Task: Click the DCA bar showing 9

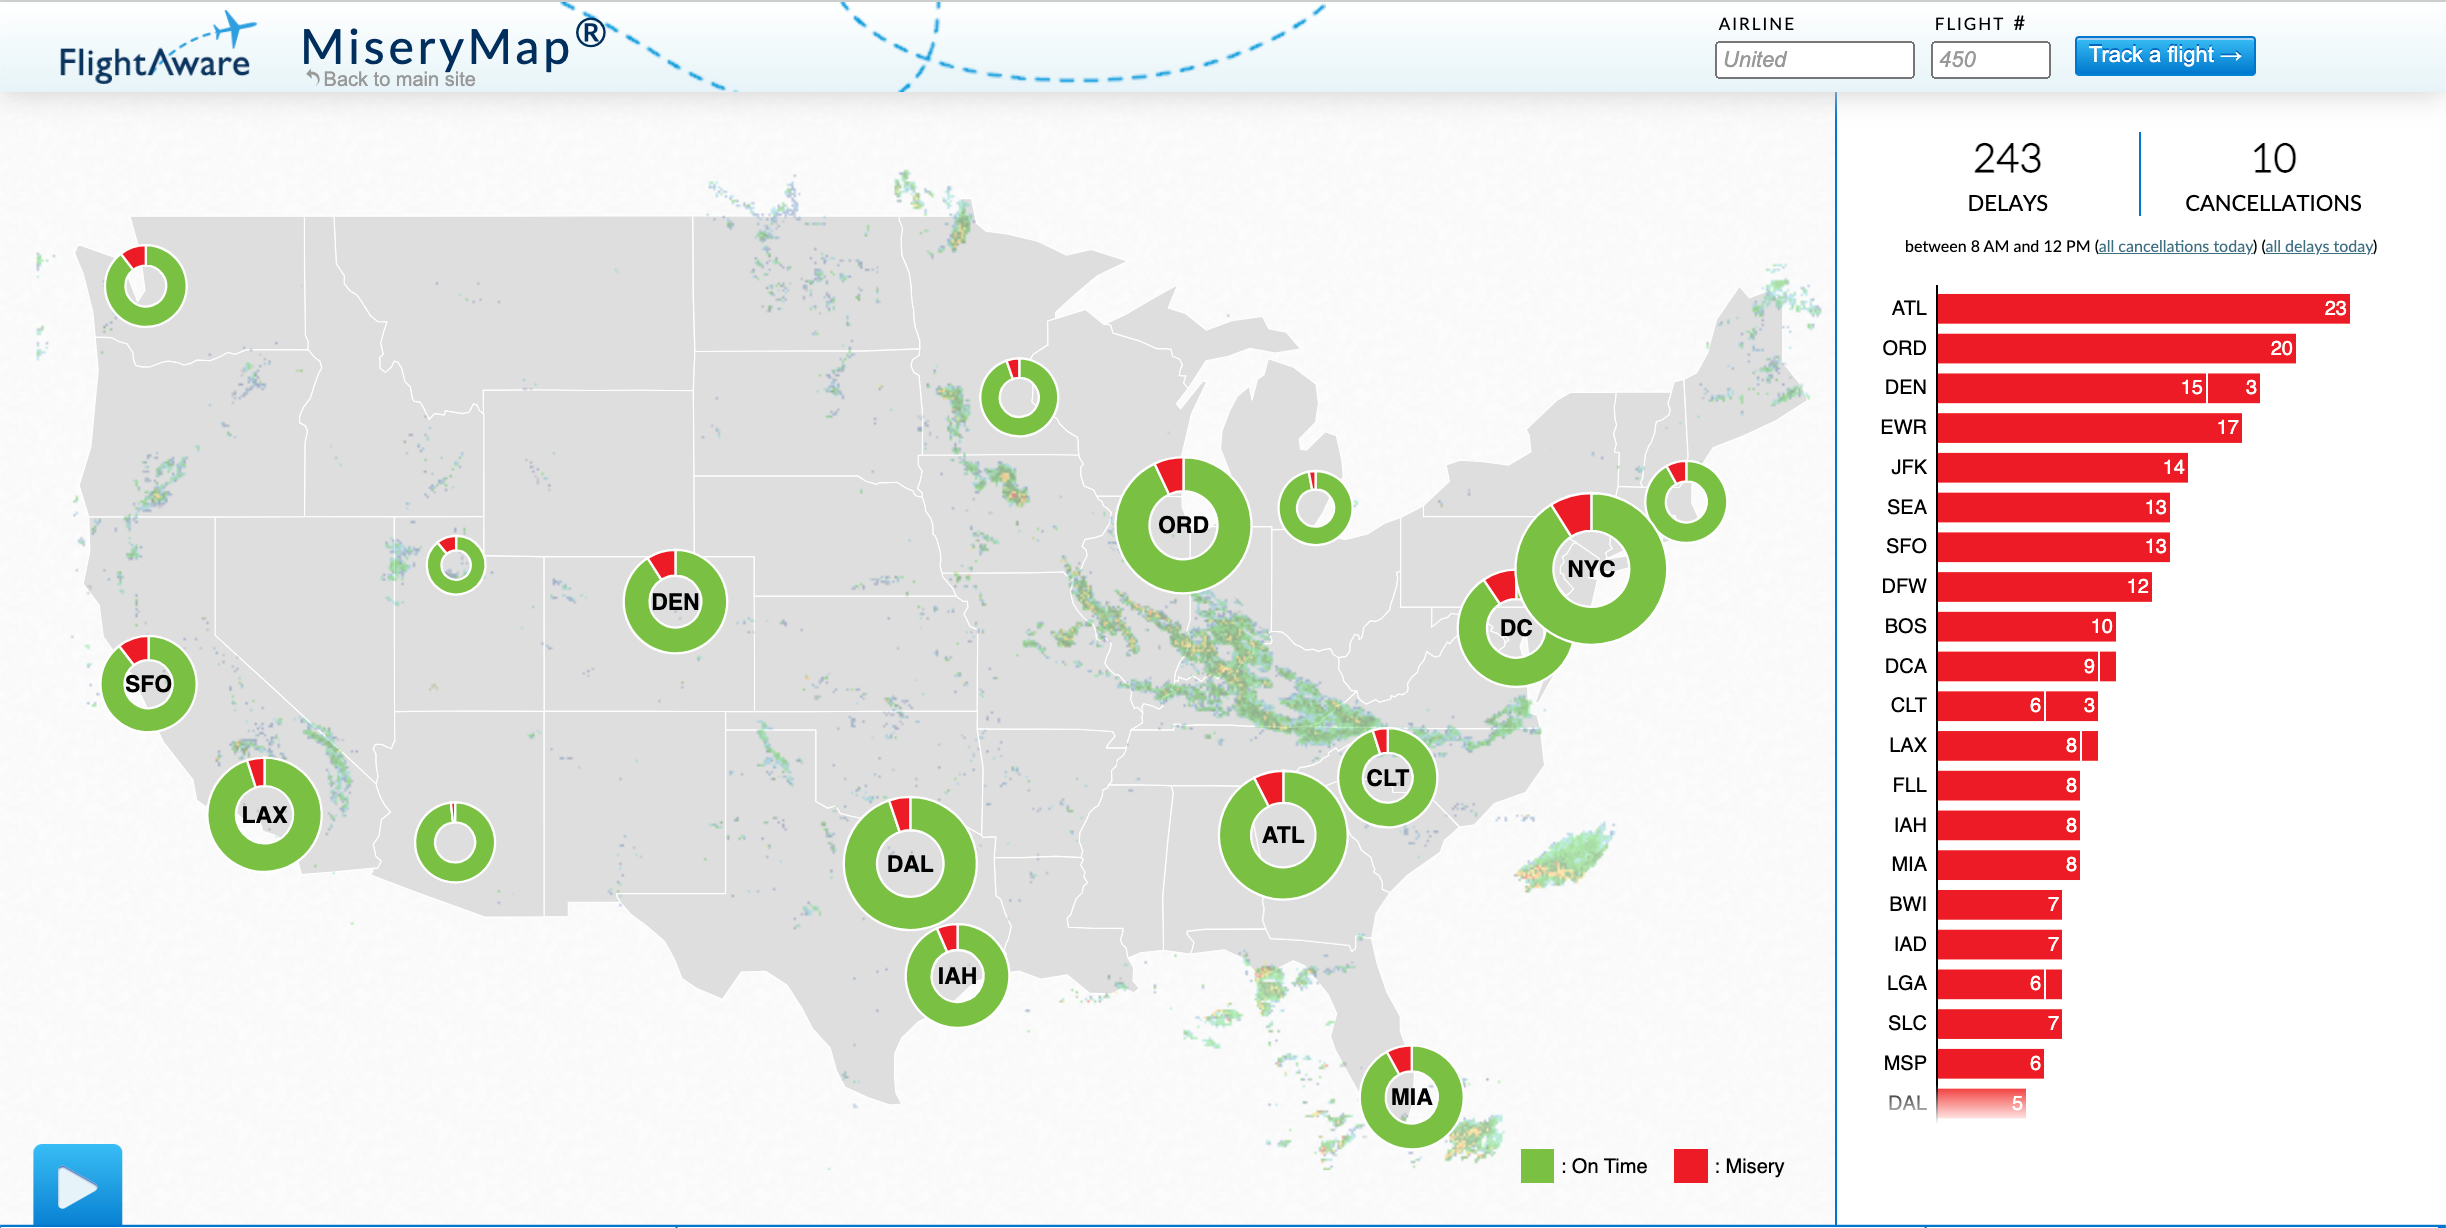Action: [2018, 666]
